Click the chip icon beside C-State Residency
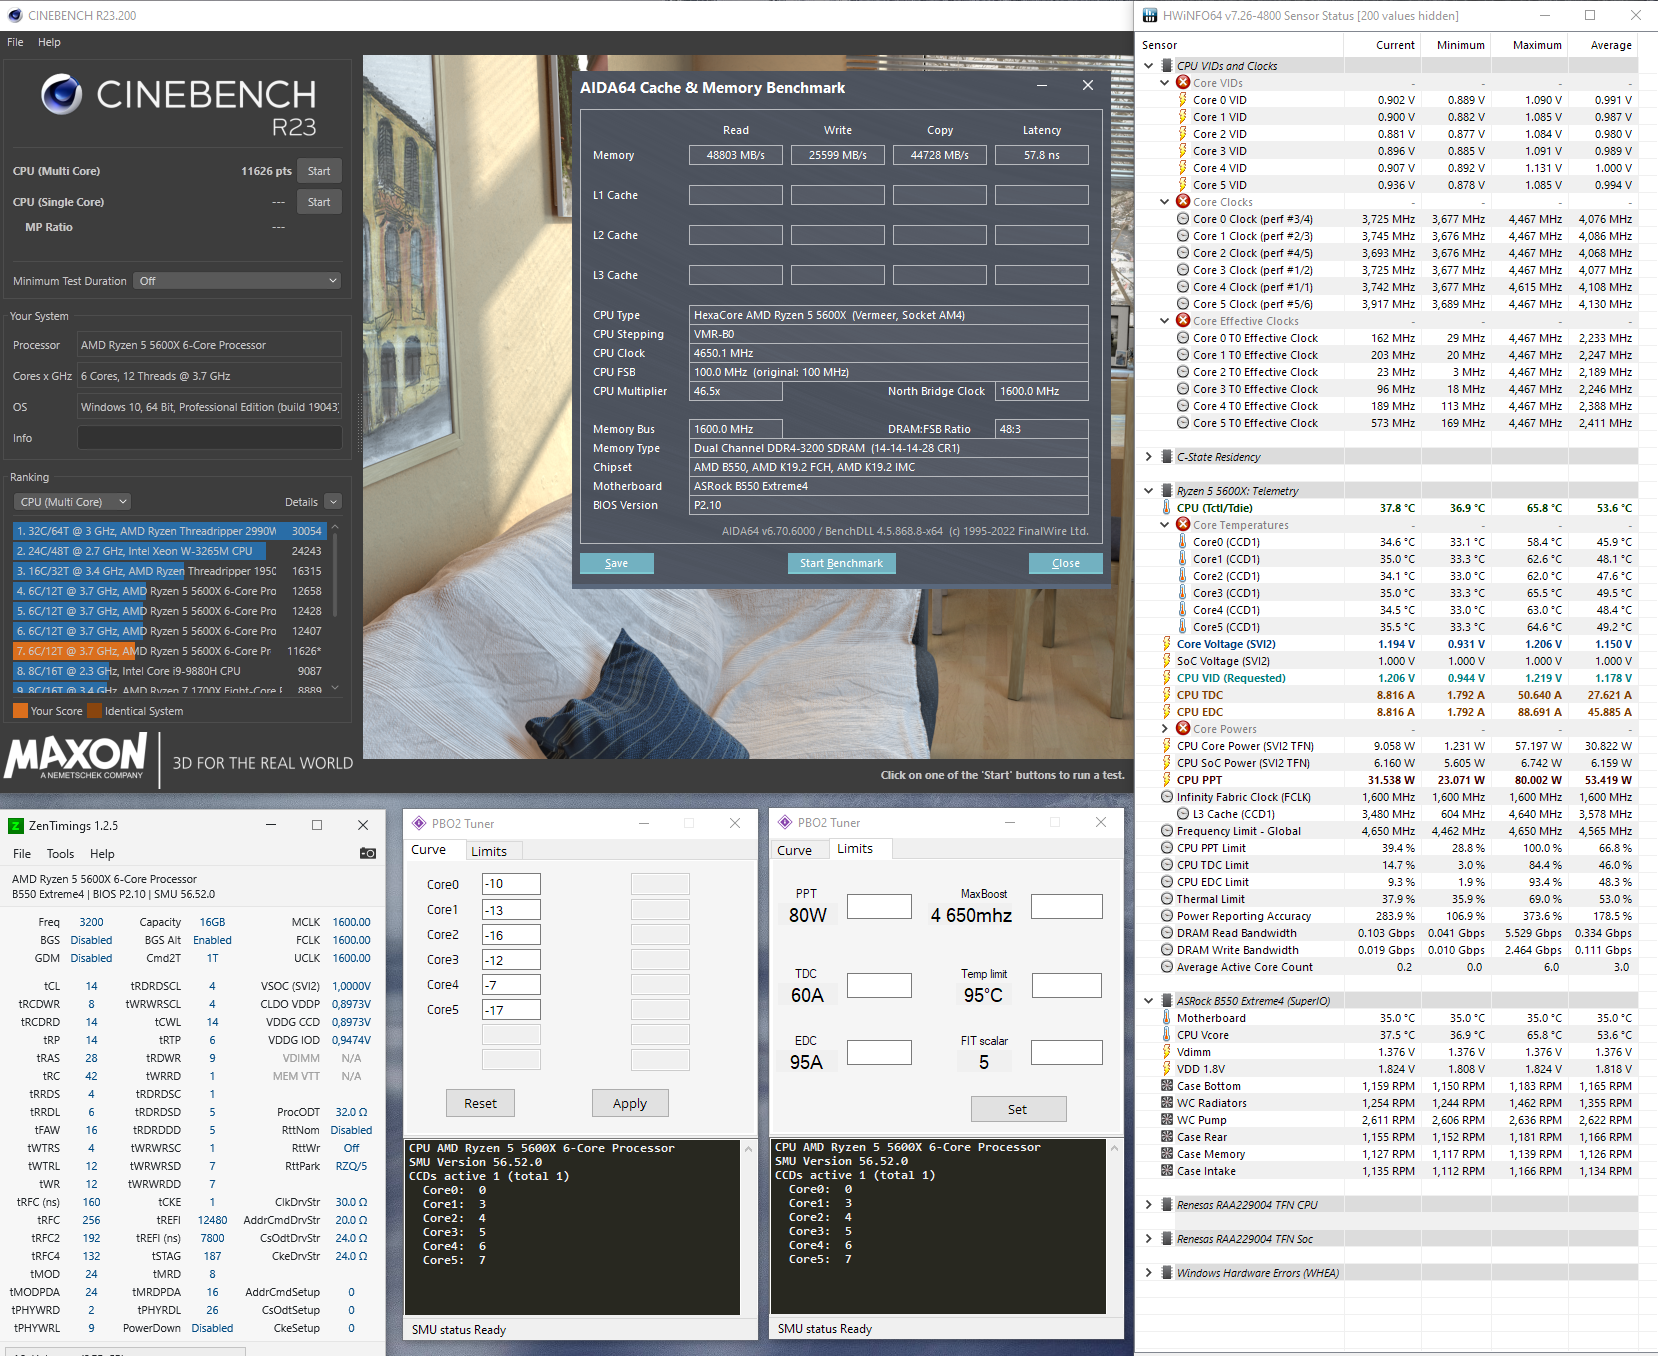This screenshot has width=1658, height=1356. coord(1167,457)
